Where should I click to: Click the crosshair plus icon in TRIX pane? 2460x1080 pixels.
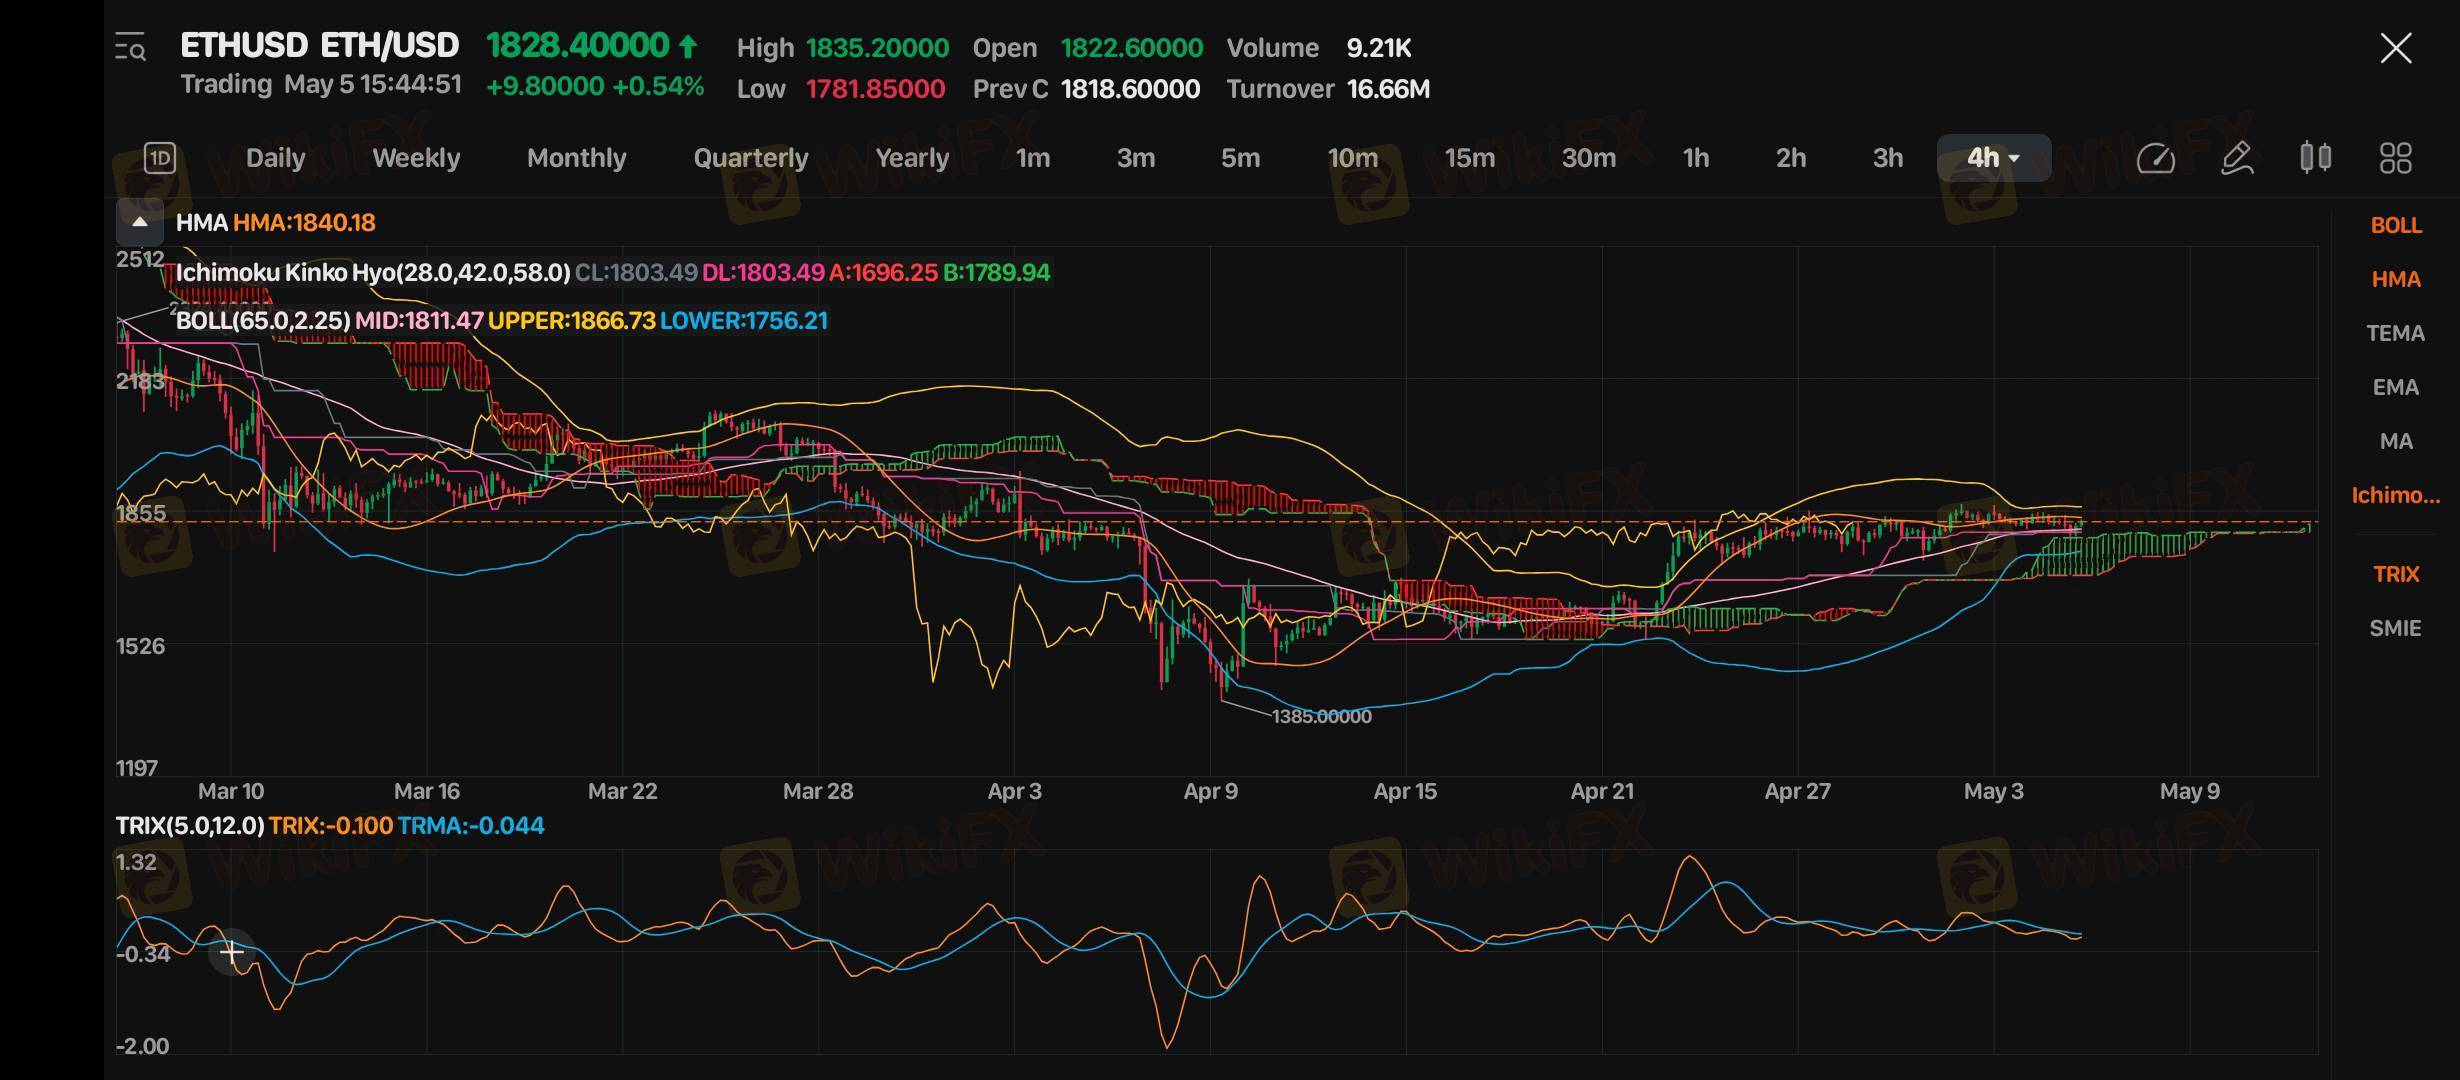click(231, 953)
